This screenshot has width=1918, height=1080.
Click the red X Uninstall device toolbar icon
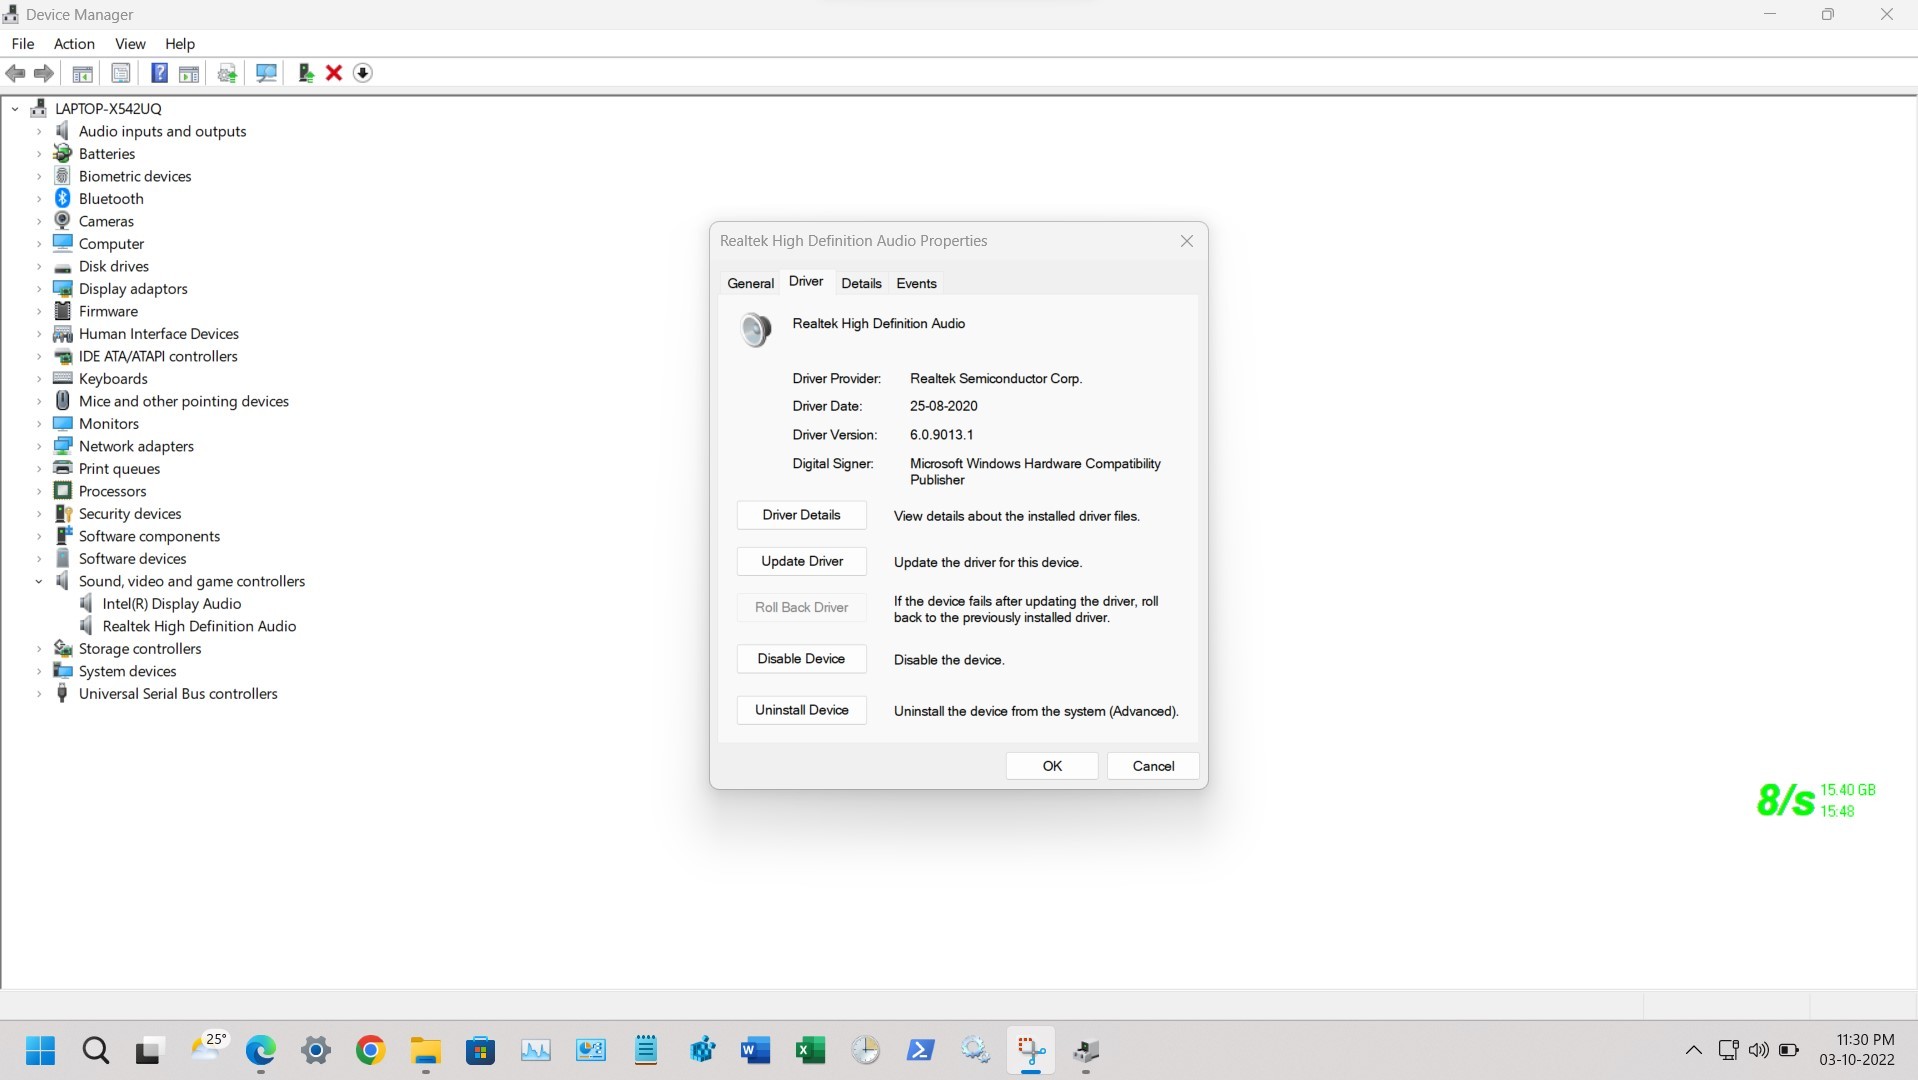click(x=334, y=73)
